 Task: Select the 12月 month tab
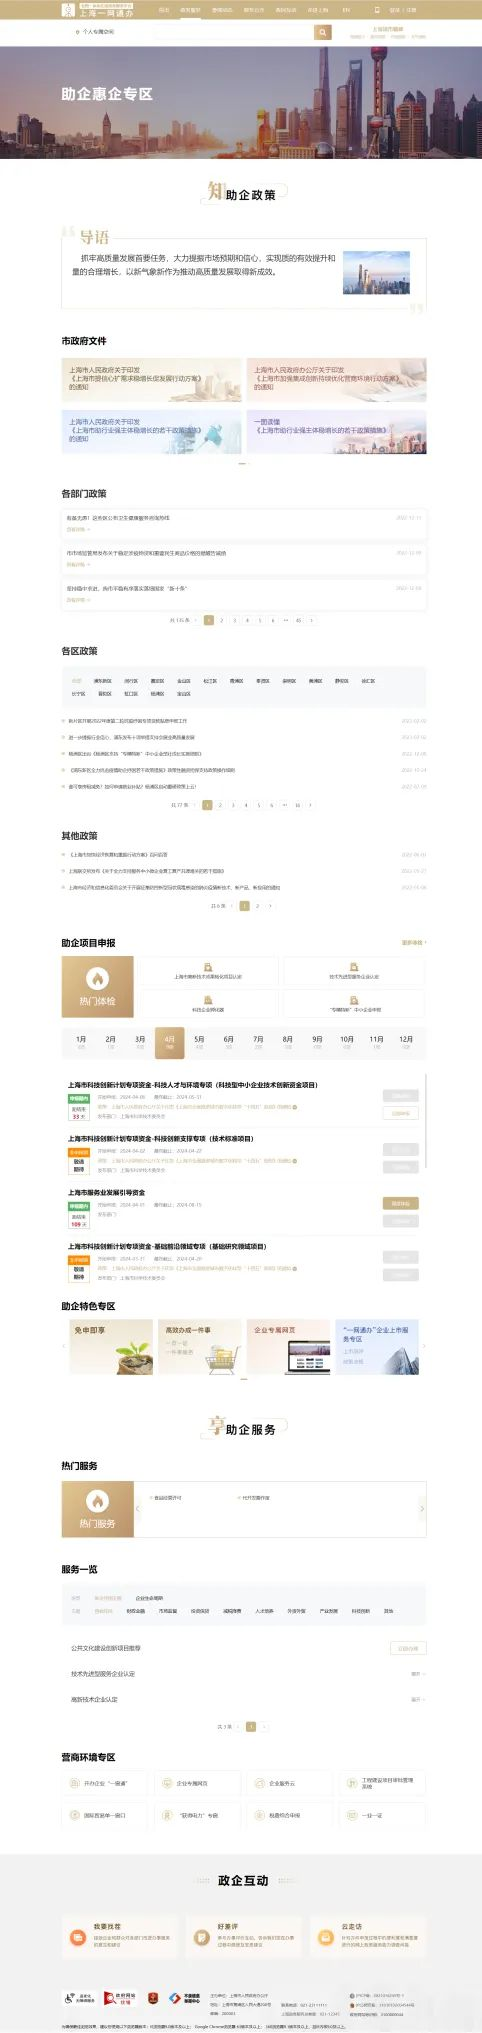click(406, 1042)
